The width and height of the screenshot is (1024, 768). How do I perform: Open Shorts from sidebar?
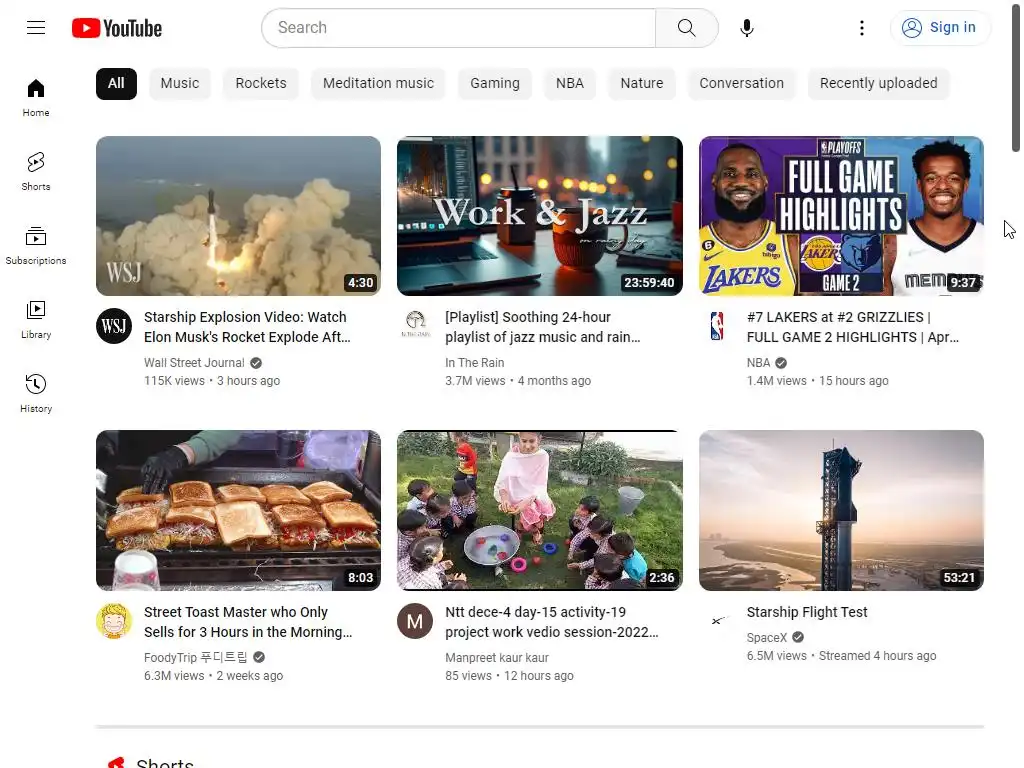click(x=36, y=172)
